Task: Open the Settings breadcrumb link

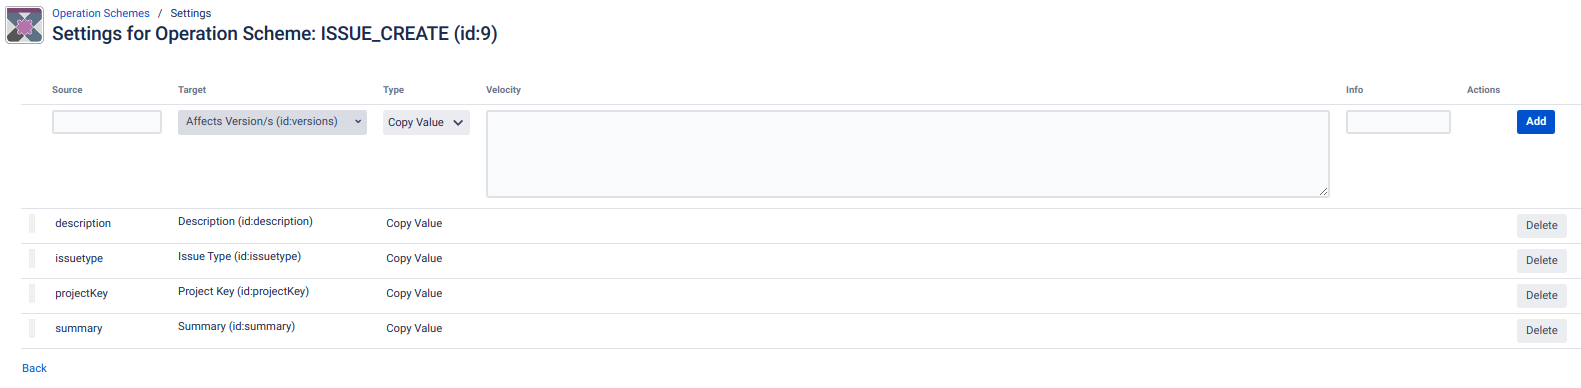Action: [190, 13]
